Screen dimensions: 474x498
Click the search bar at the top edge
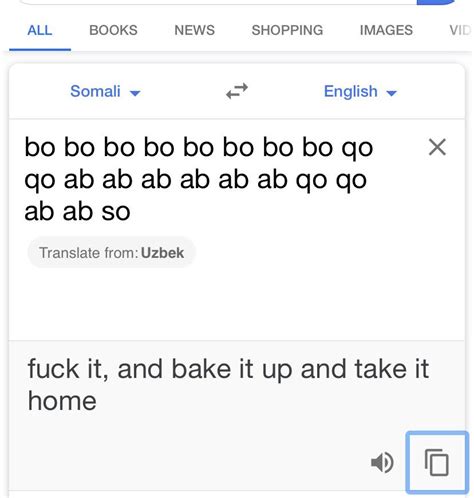(x=218, y=2)
